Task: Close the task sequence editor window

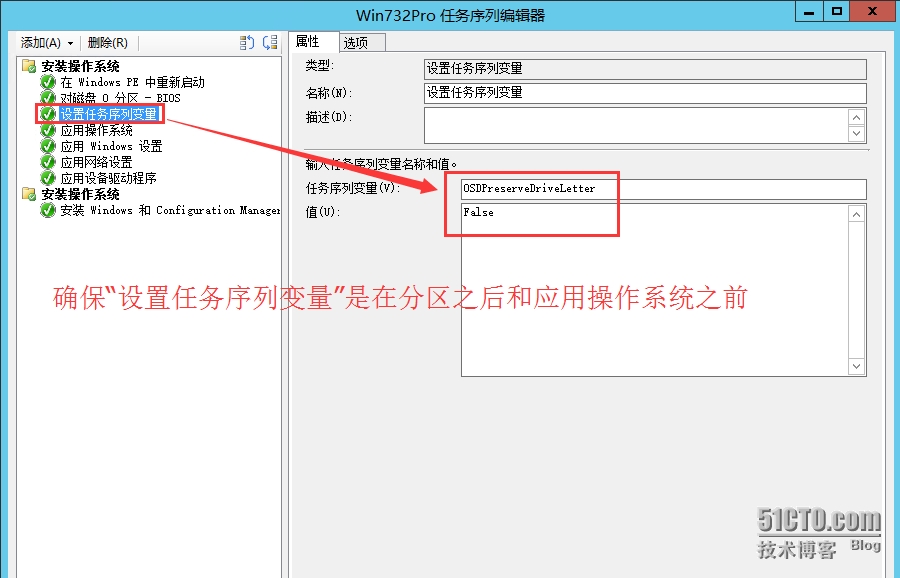Action: [872, 11]
